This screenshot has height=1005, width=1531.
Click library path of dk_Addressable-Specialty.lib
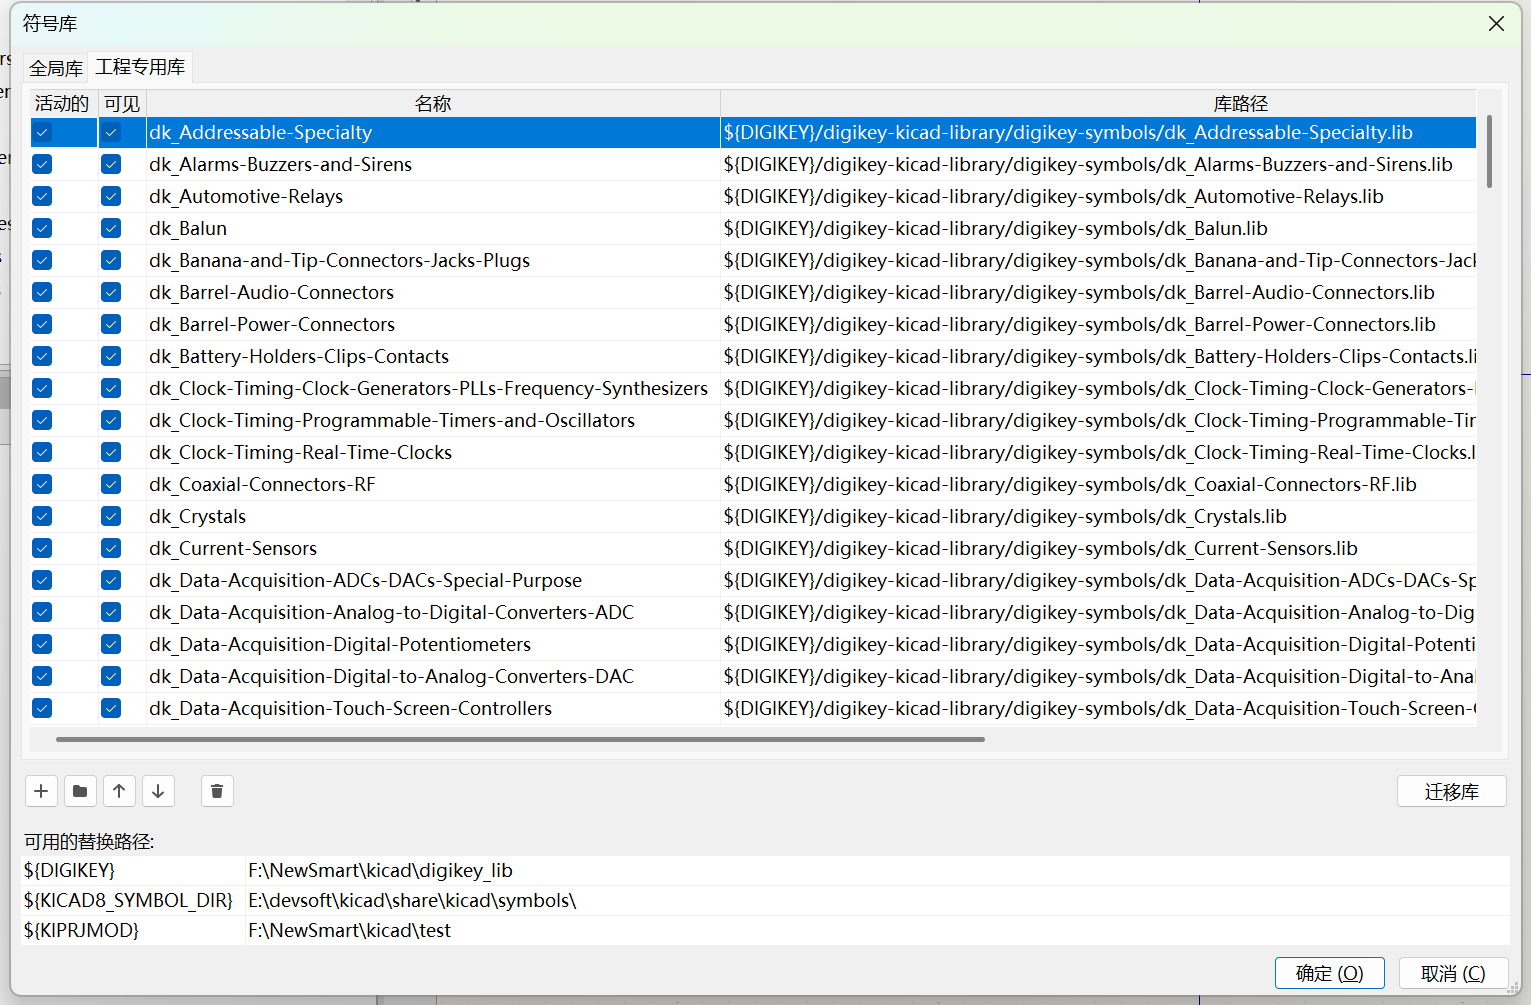(1098, 132)
